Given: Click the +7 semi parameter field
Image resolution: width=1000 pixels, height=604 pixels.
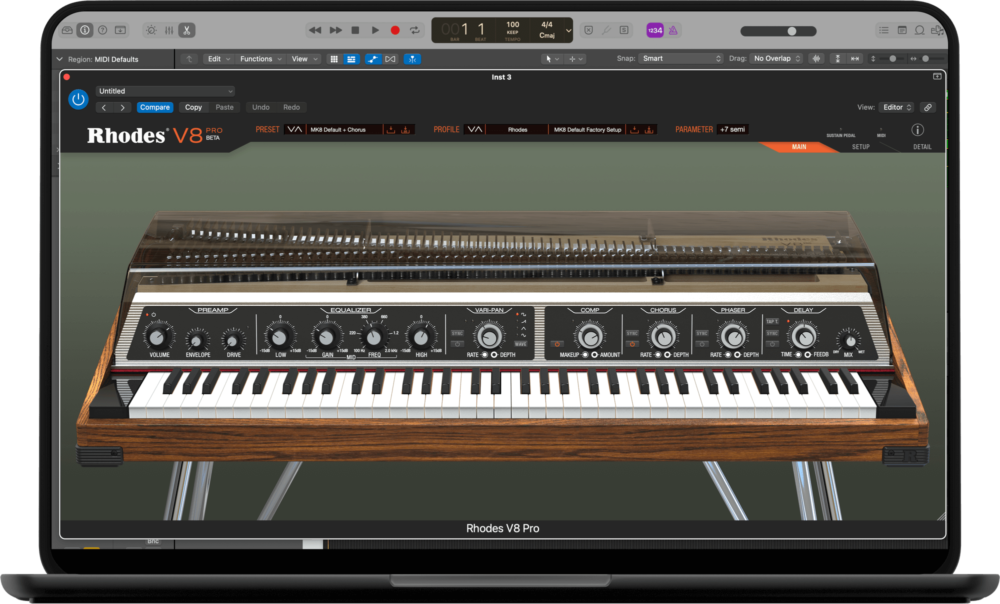Looking at the screenshot, I should [732, 129].
